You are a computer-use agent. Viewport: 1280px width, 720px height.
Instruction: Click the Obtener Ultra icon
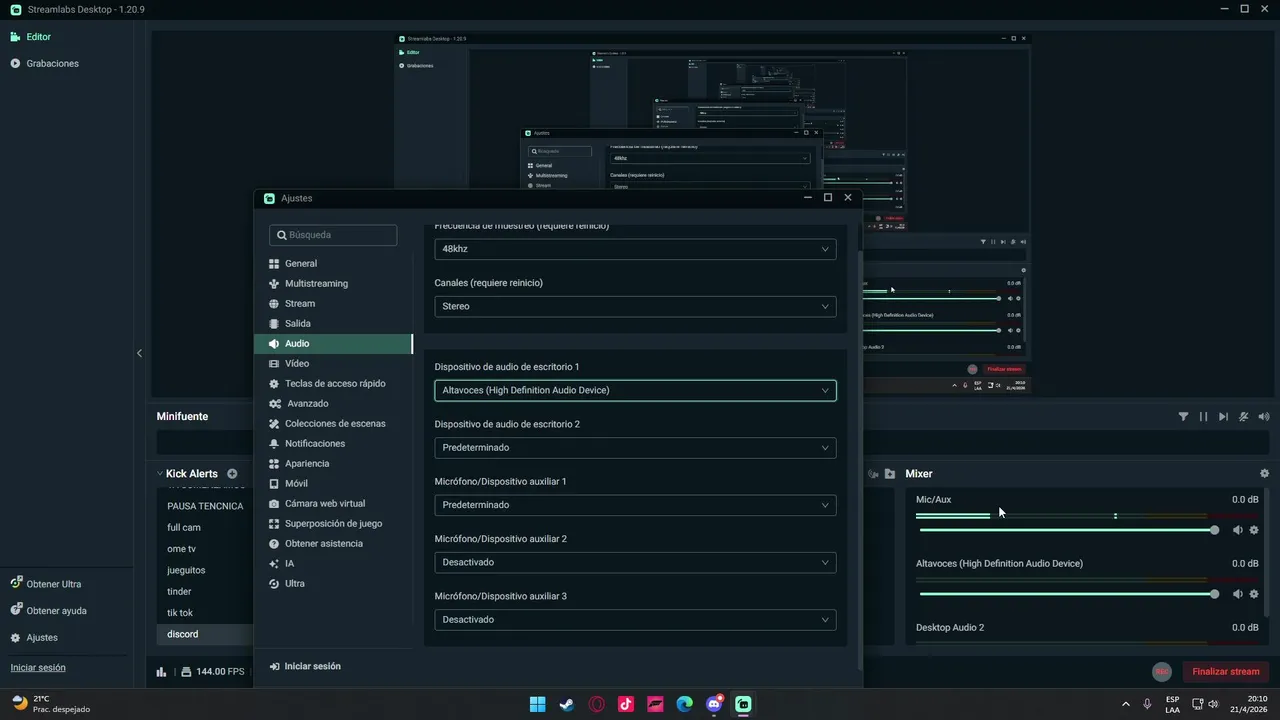click(16, 583)
